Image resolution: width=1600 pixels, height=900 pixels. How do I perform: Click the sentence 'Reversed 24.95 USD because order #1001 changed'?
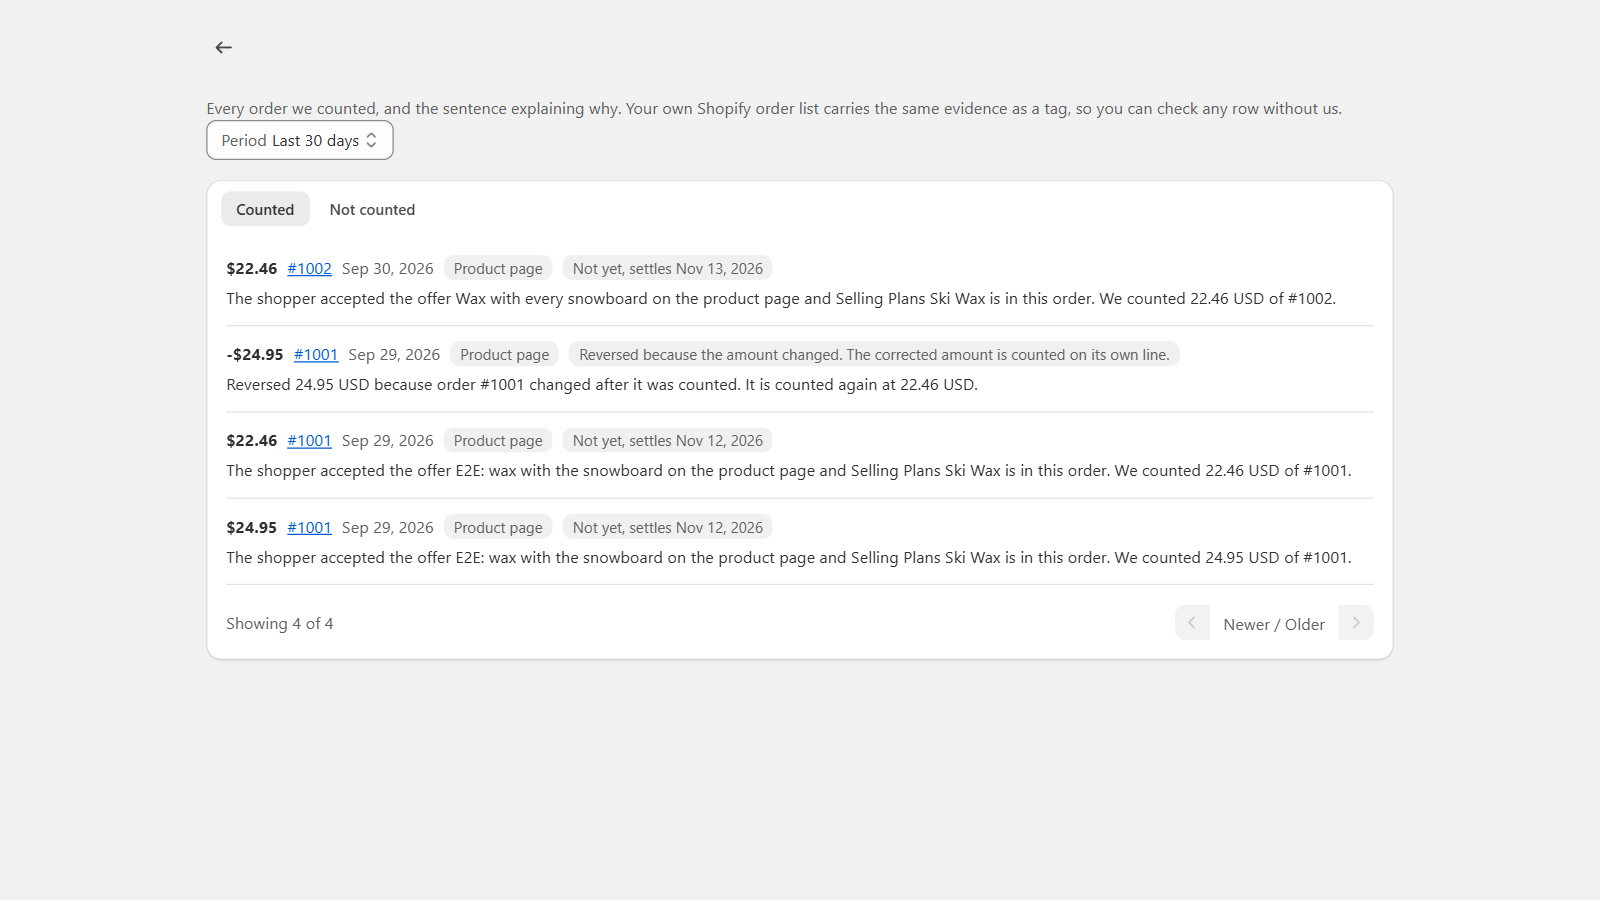pos(602,384)
